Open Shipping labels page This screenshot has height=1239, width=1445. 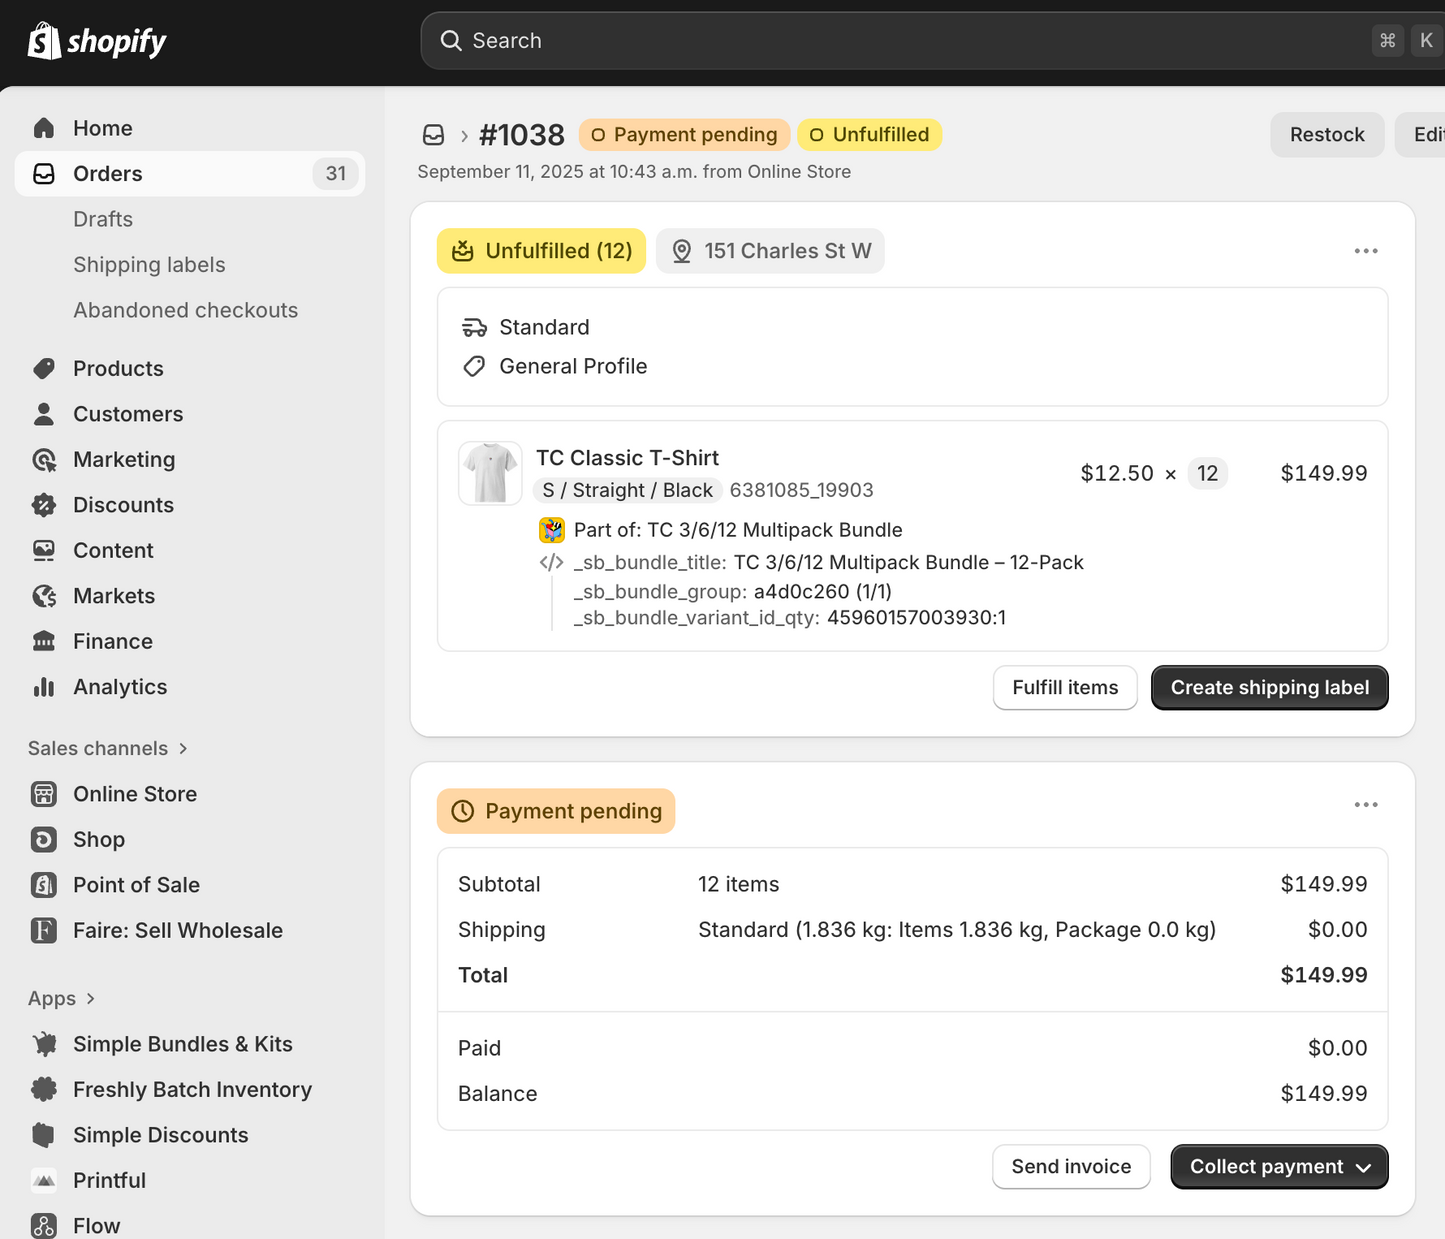click(149, 265)
